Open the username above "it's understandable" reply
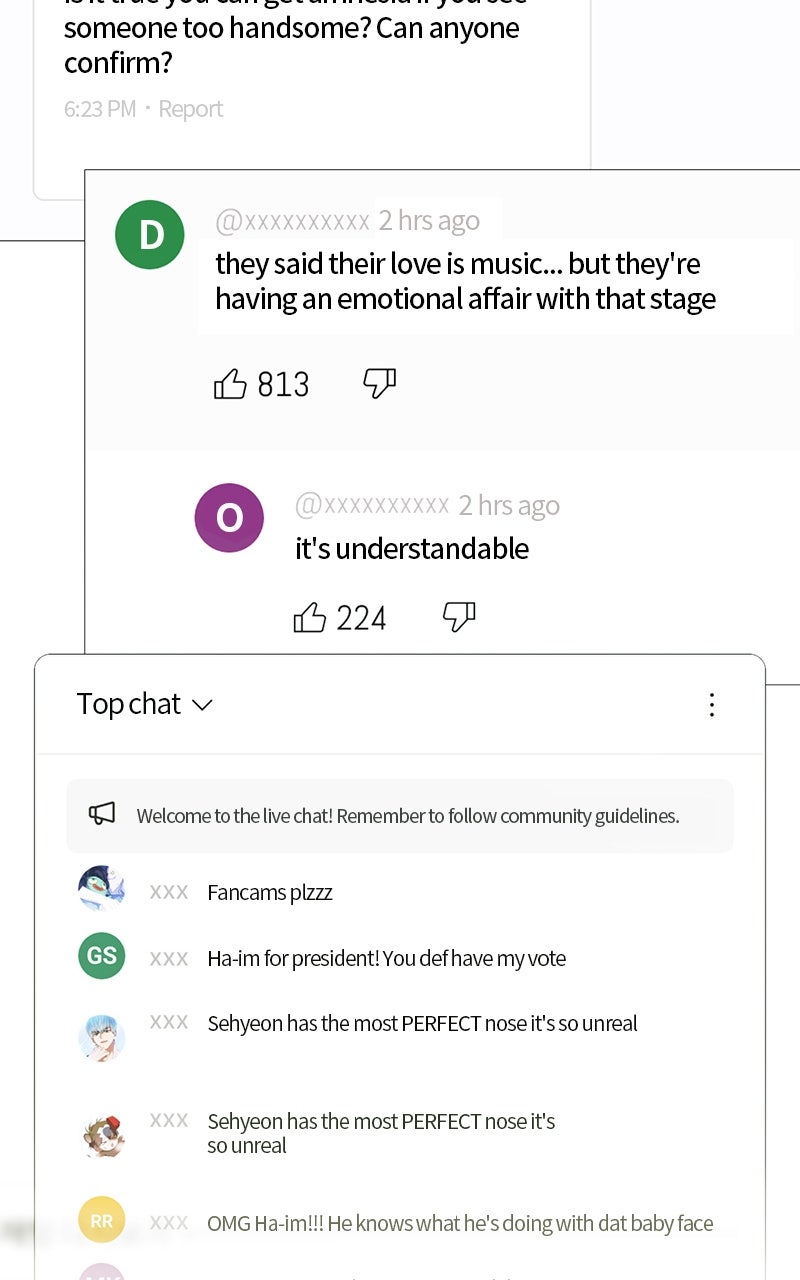 click(372, 506)
